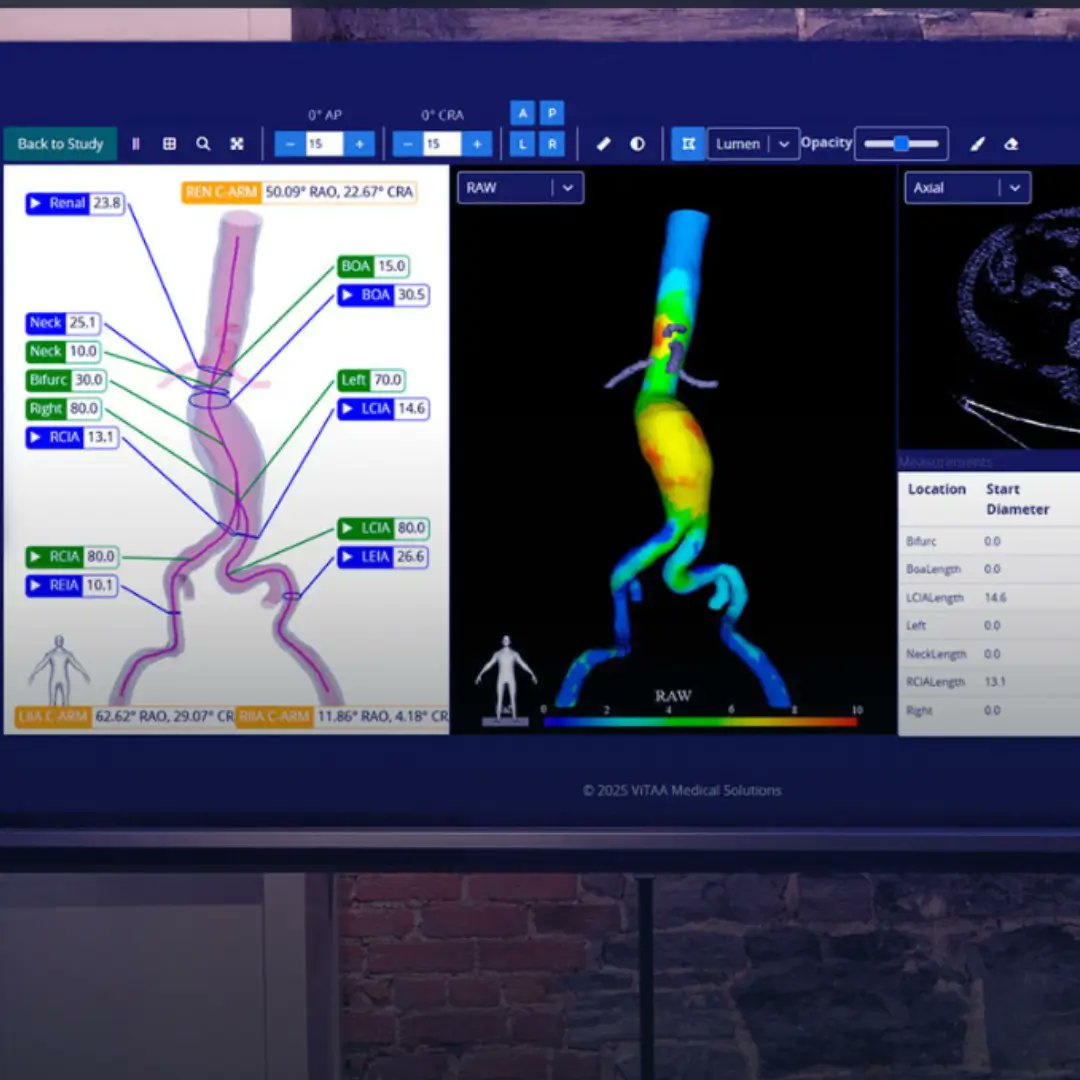Click the grid view icon

[169, 144]
